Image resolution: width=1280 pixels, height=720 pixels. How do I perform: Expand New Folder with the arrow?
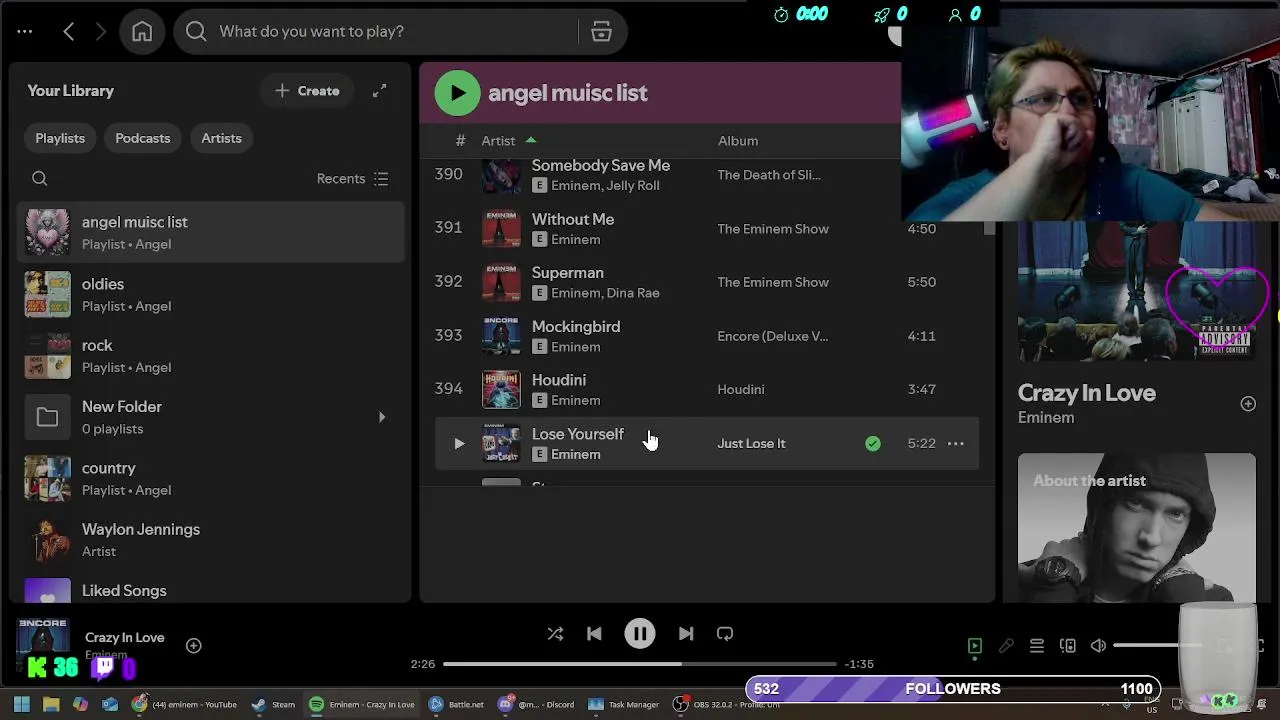coord(381,417)
